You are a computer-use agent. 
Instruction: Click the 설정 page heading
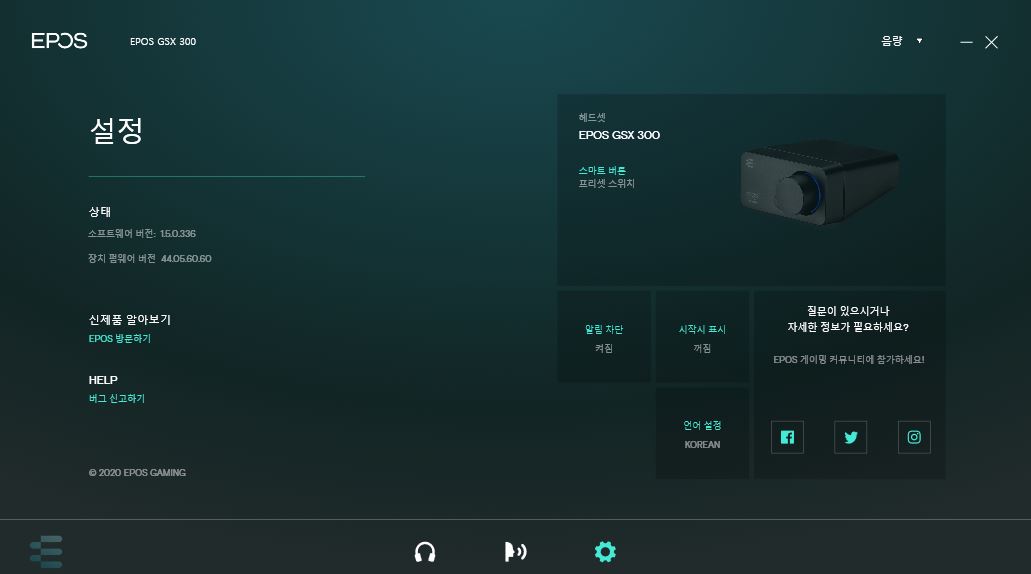(116, 130)
